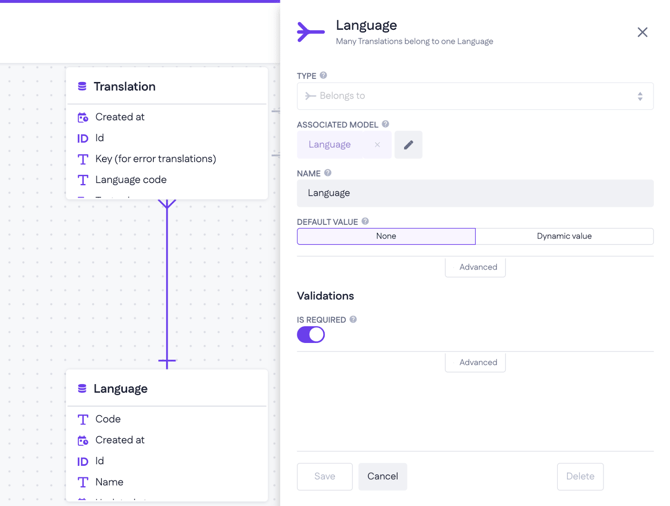Click the edit pencil icon beside Language
This screenshot has width=670, height=506.
point(408,145)
